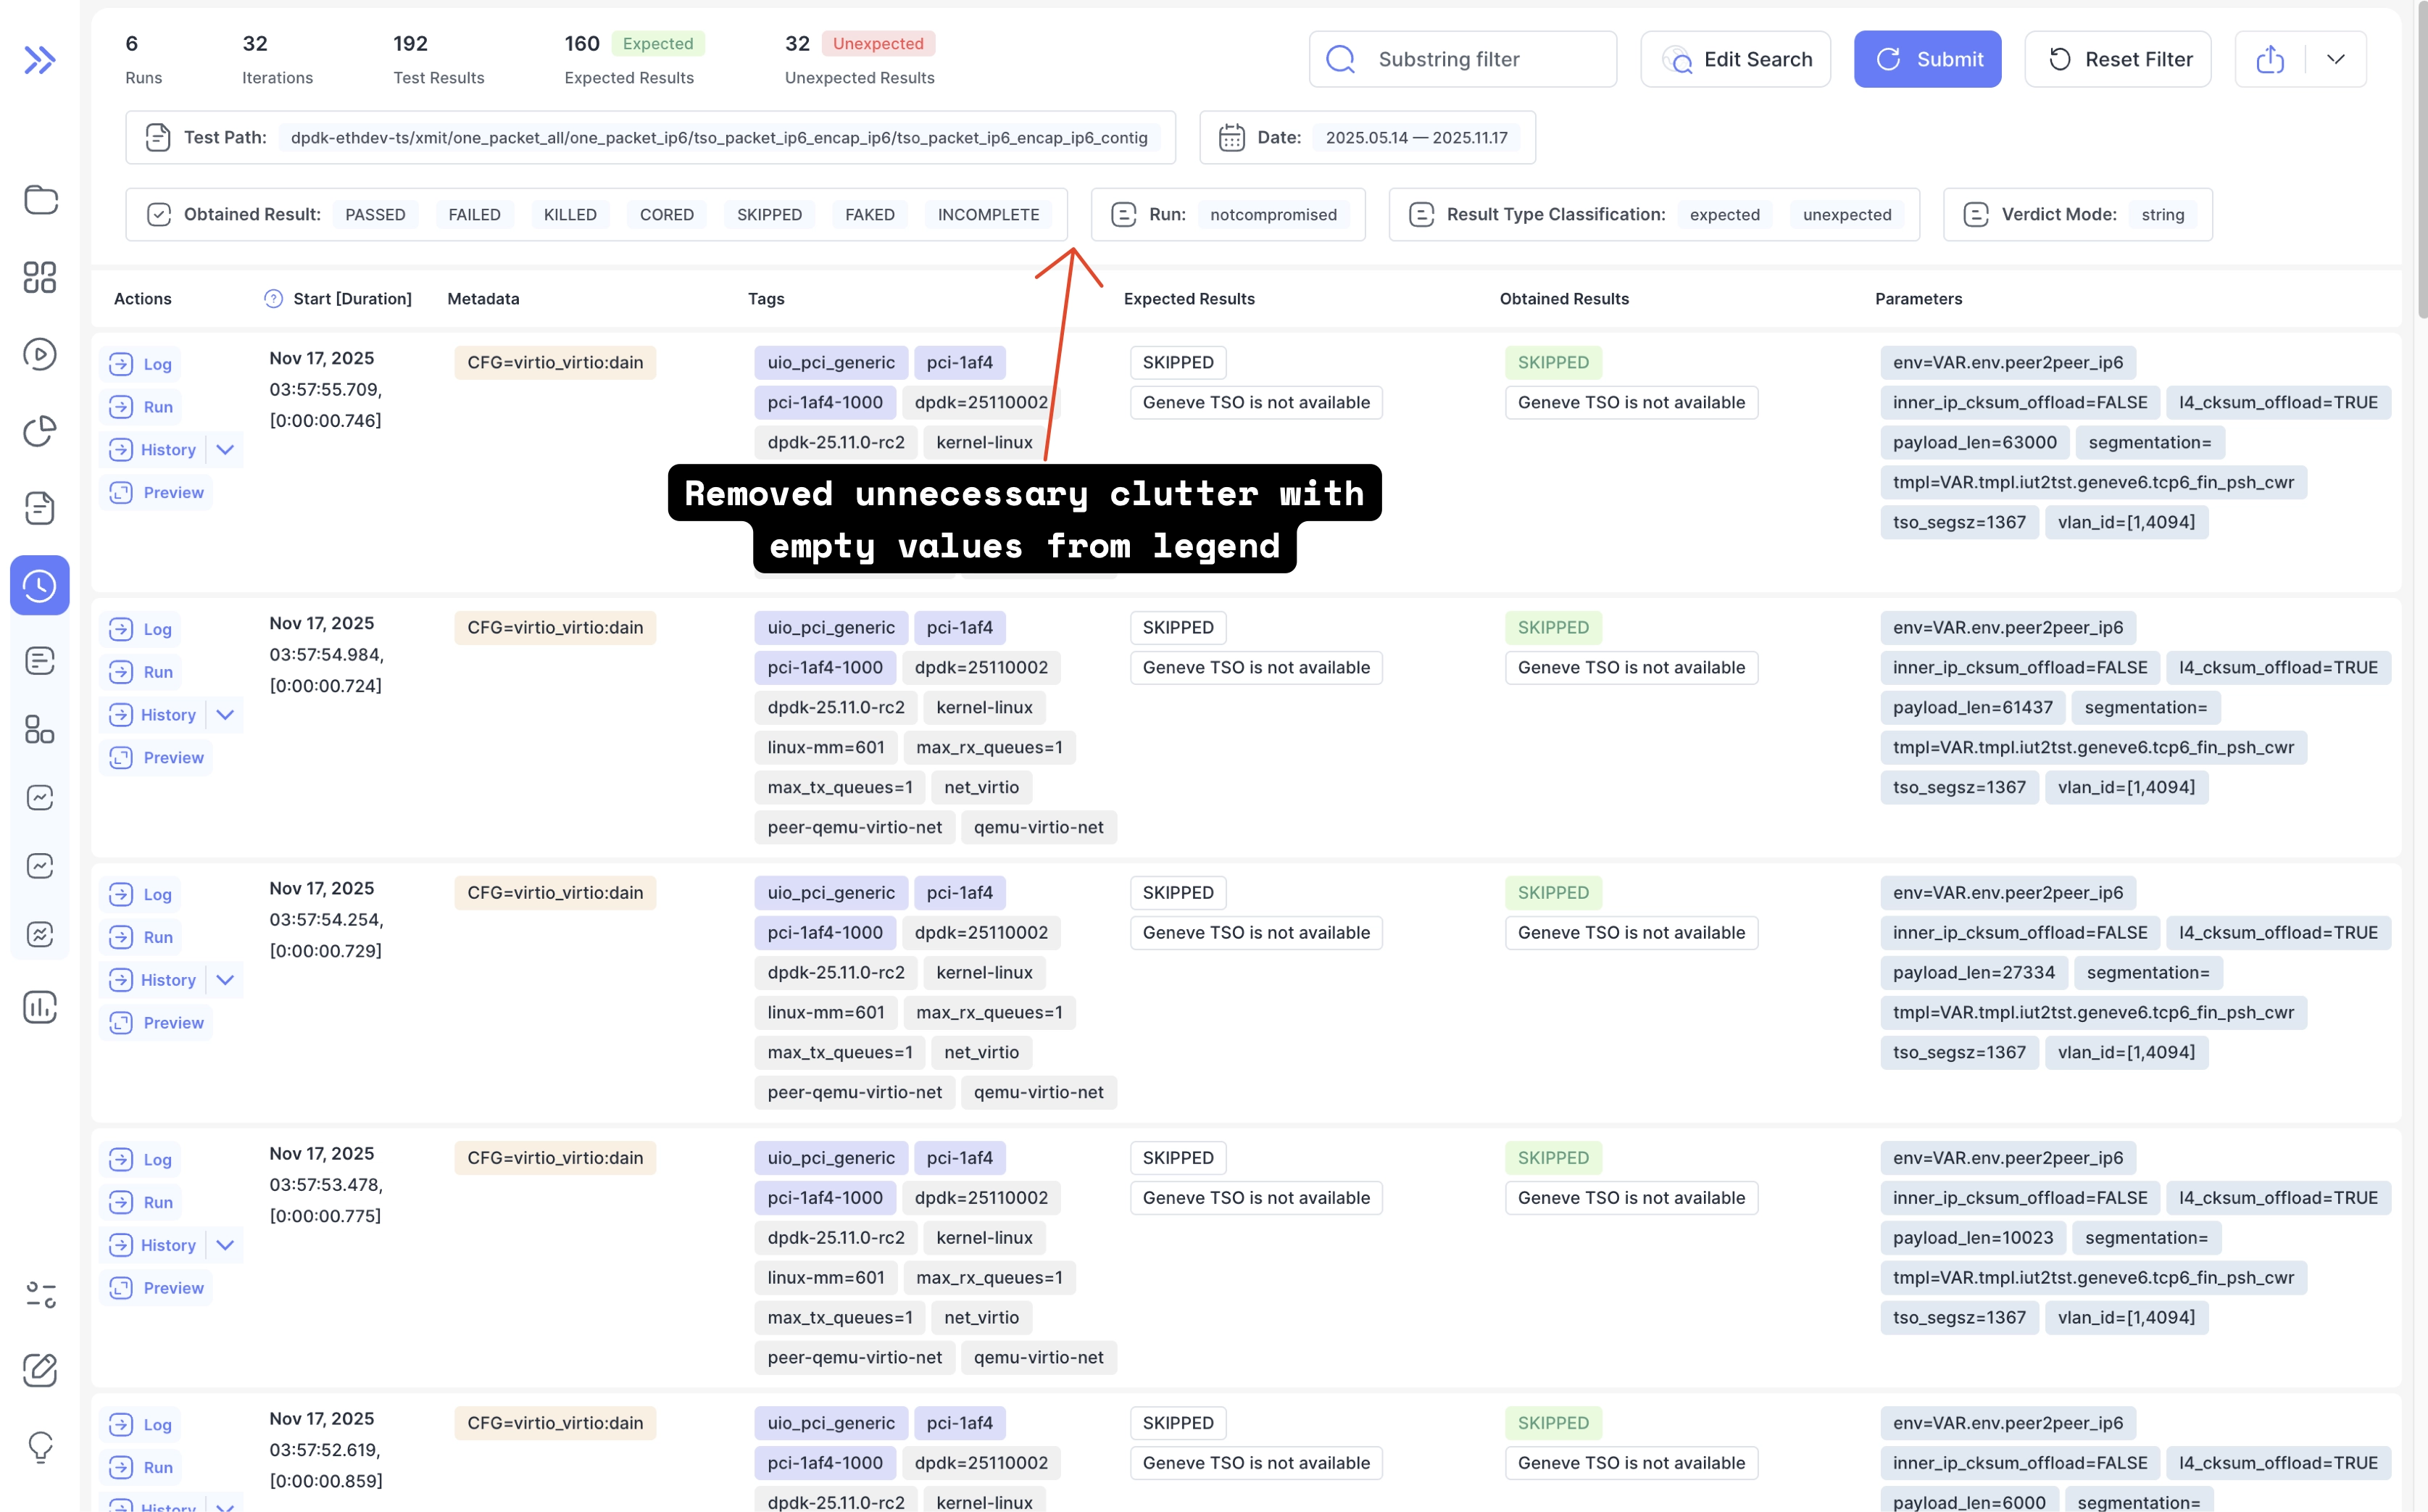
Task: Expand the sidebar with double-chevron icon
Action: tap(39, 60)
